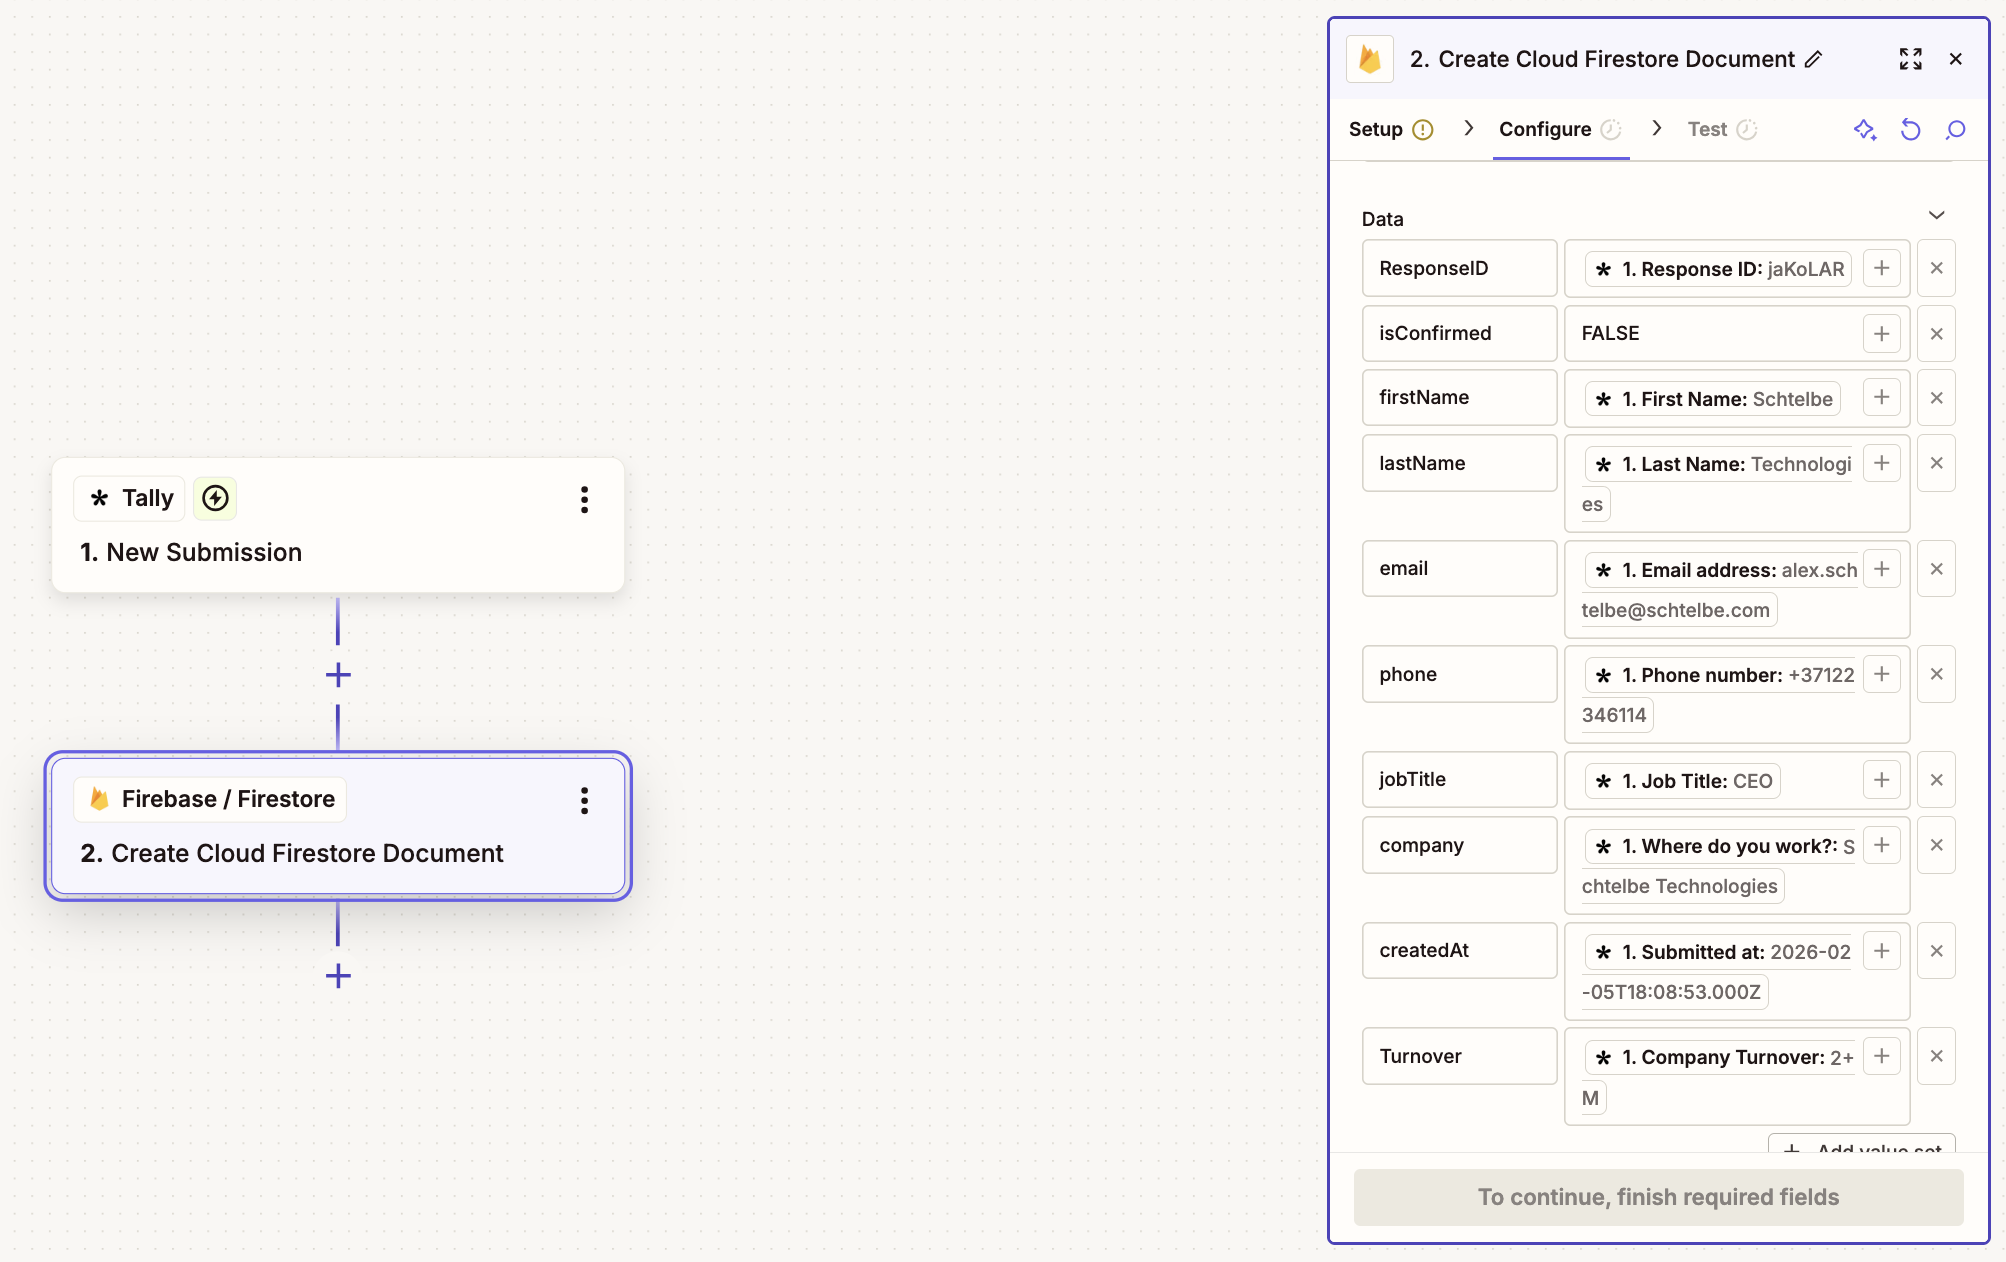Open the Tally step three-dot menu
The height and width of the screenshot is (1262, 2006).
tap(584, 499)
